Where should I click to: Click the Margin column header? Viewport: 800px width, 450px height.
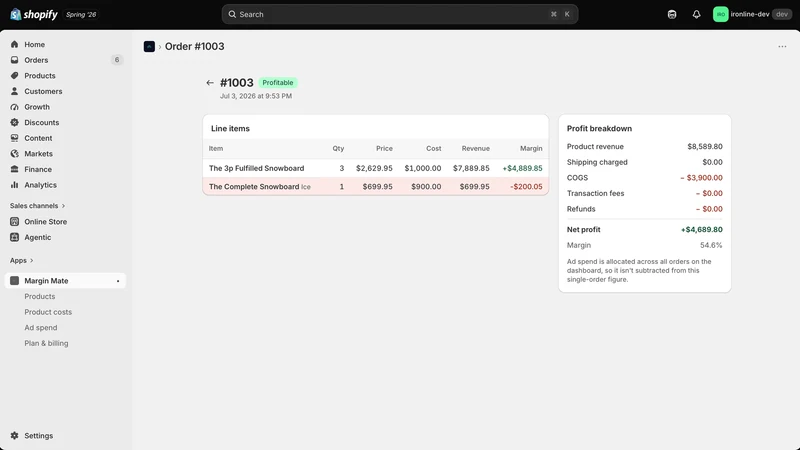pyautogui.click(x=531, y=148)
